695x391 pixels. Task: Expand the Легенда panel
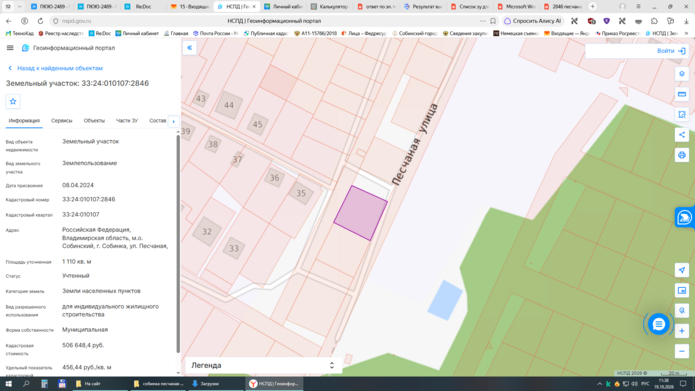coord(262,365)
